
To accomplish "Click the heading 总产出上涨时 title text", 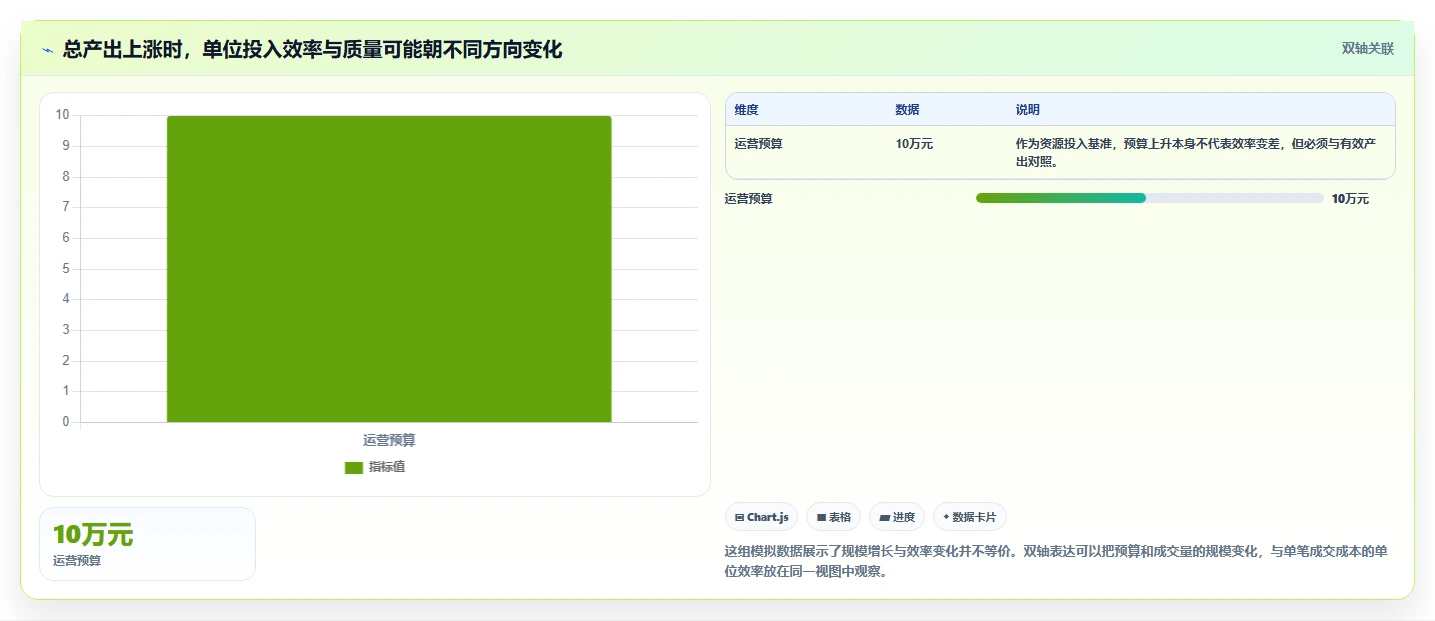I will pyautogui.click(x=312, y=49).
